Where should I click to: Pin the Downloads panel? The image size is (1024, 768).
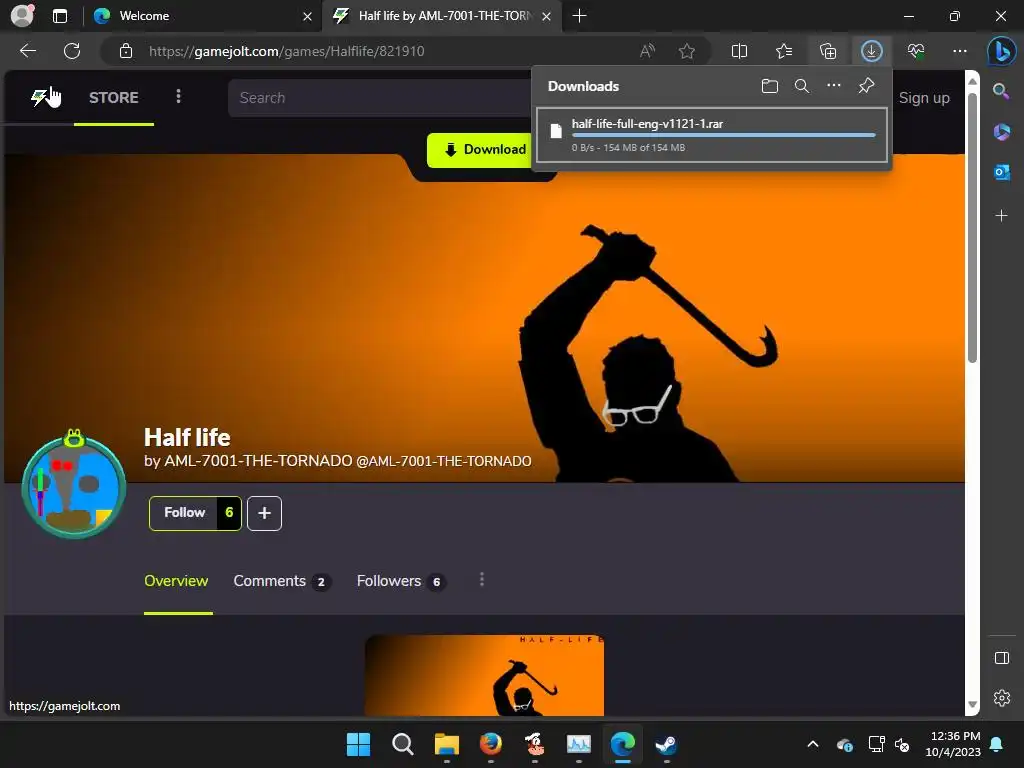click(x=867, y=86)
